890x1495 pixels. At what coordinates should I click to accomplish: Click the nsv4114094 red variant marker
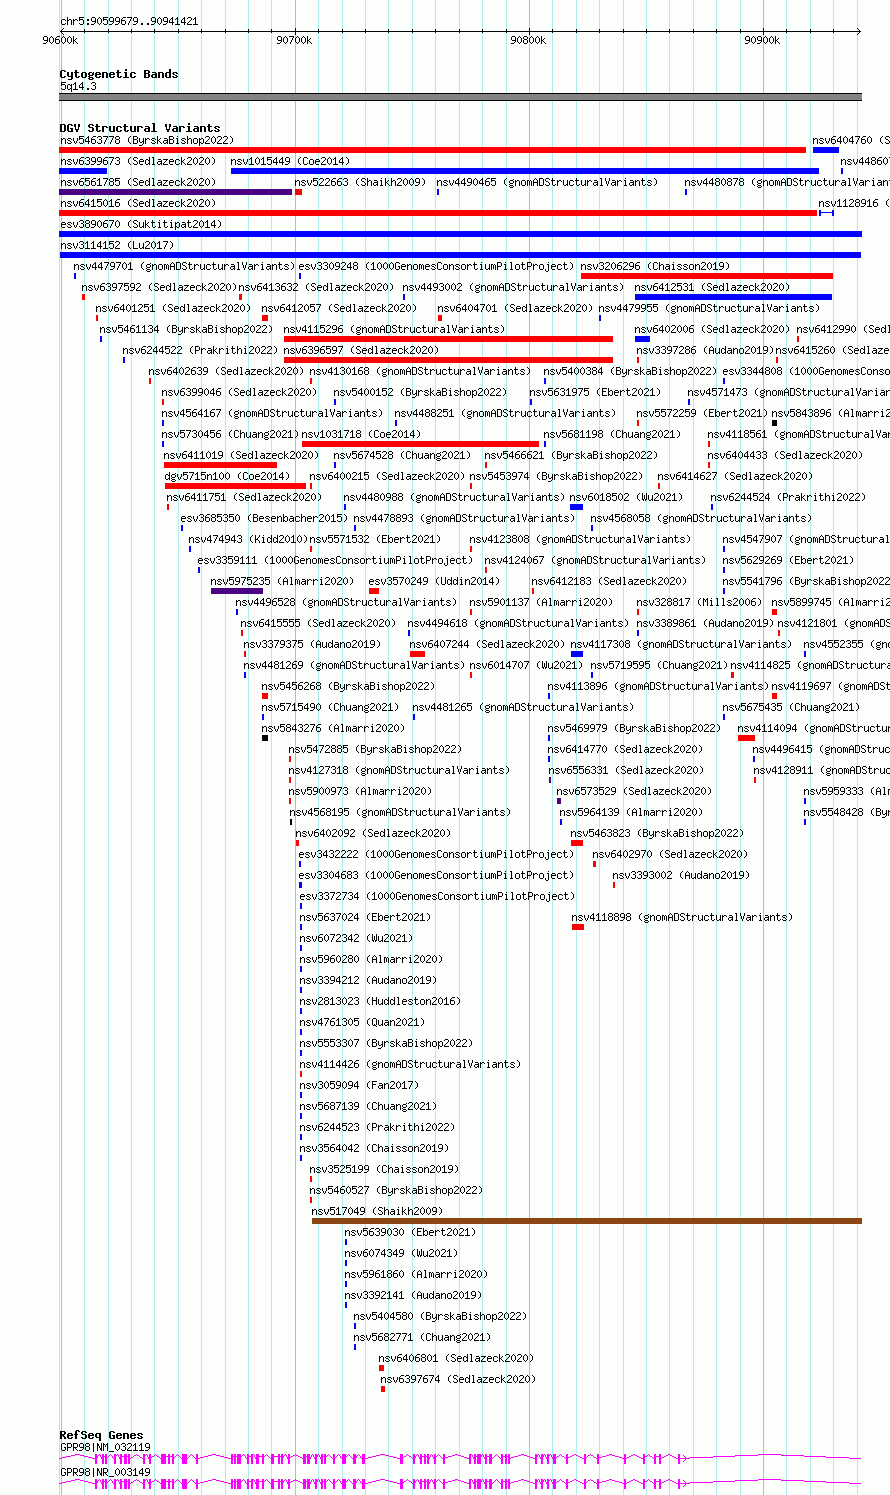click(746, 738)
